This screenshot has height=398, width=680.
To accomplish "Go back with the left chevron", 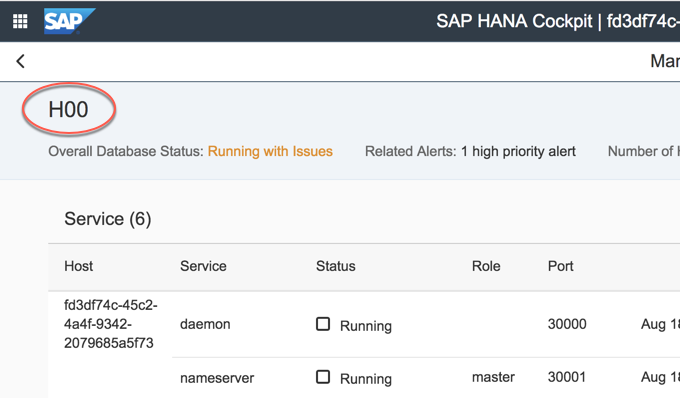I will point(20,61).
